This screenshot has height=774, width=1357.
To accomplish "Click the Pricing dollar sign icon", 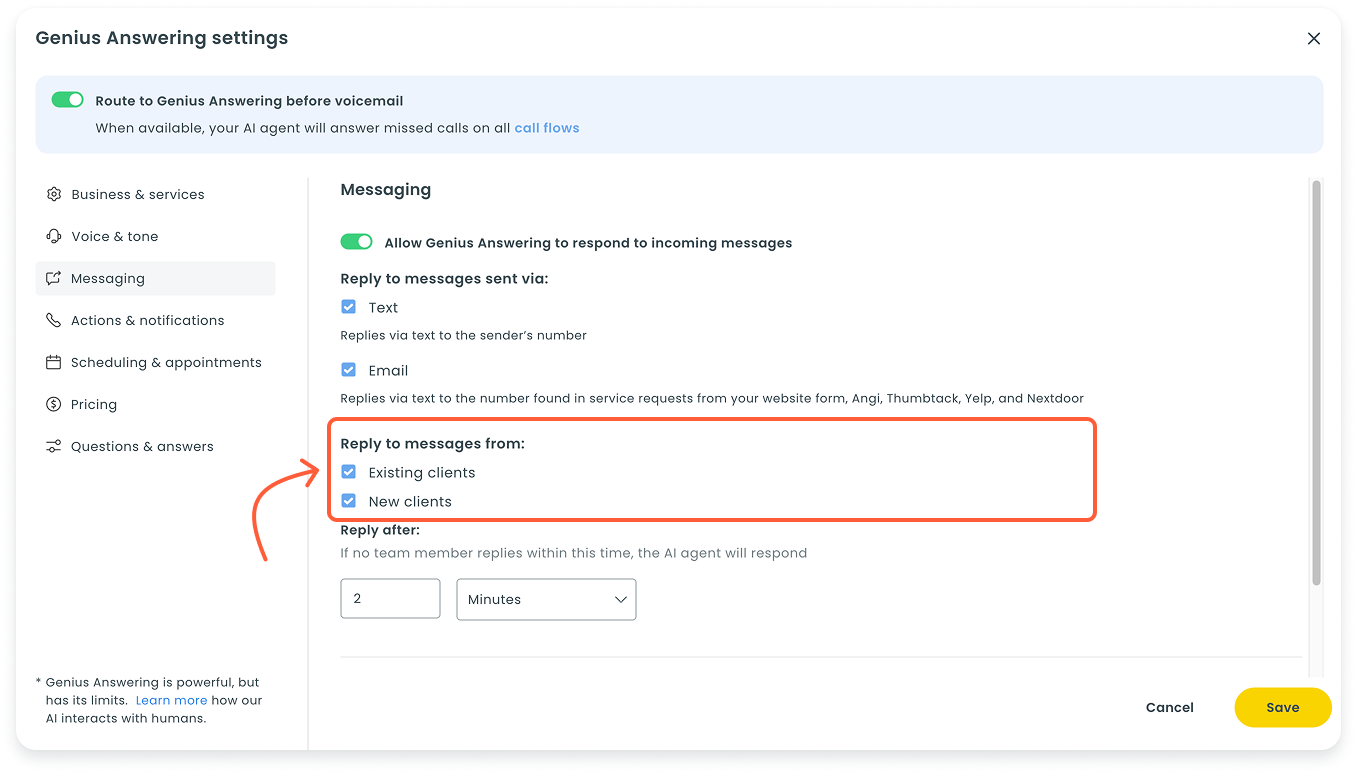I will pyautogui.click(x=54, y=404).
